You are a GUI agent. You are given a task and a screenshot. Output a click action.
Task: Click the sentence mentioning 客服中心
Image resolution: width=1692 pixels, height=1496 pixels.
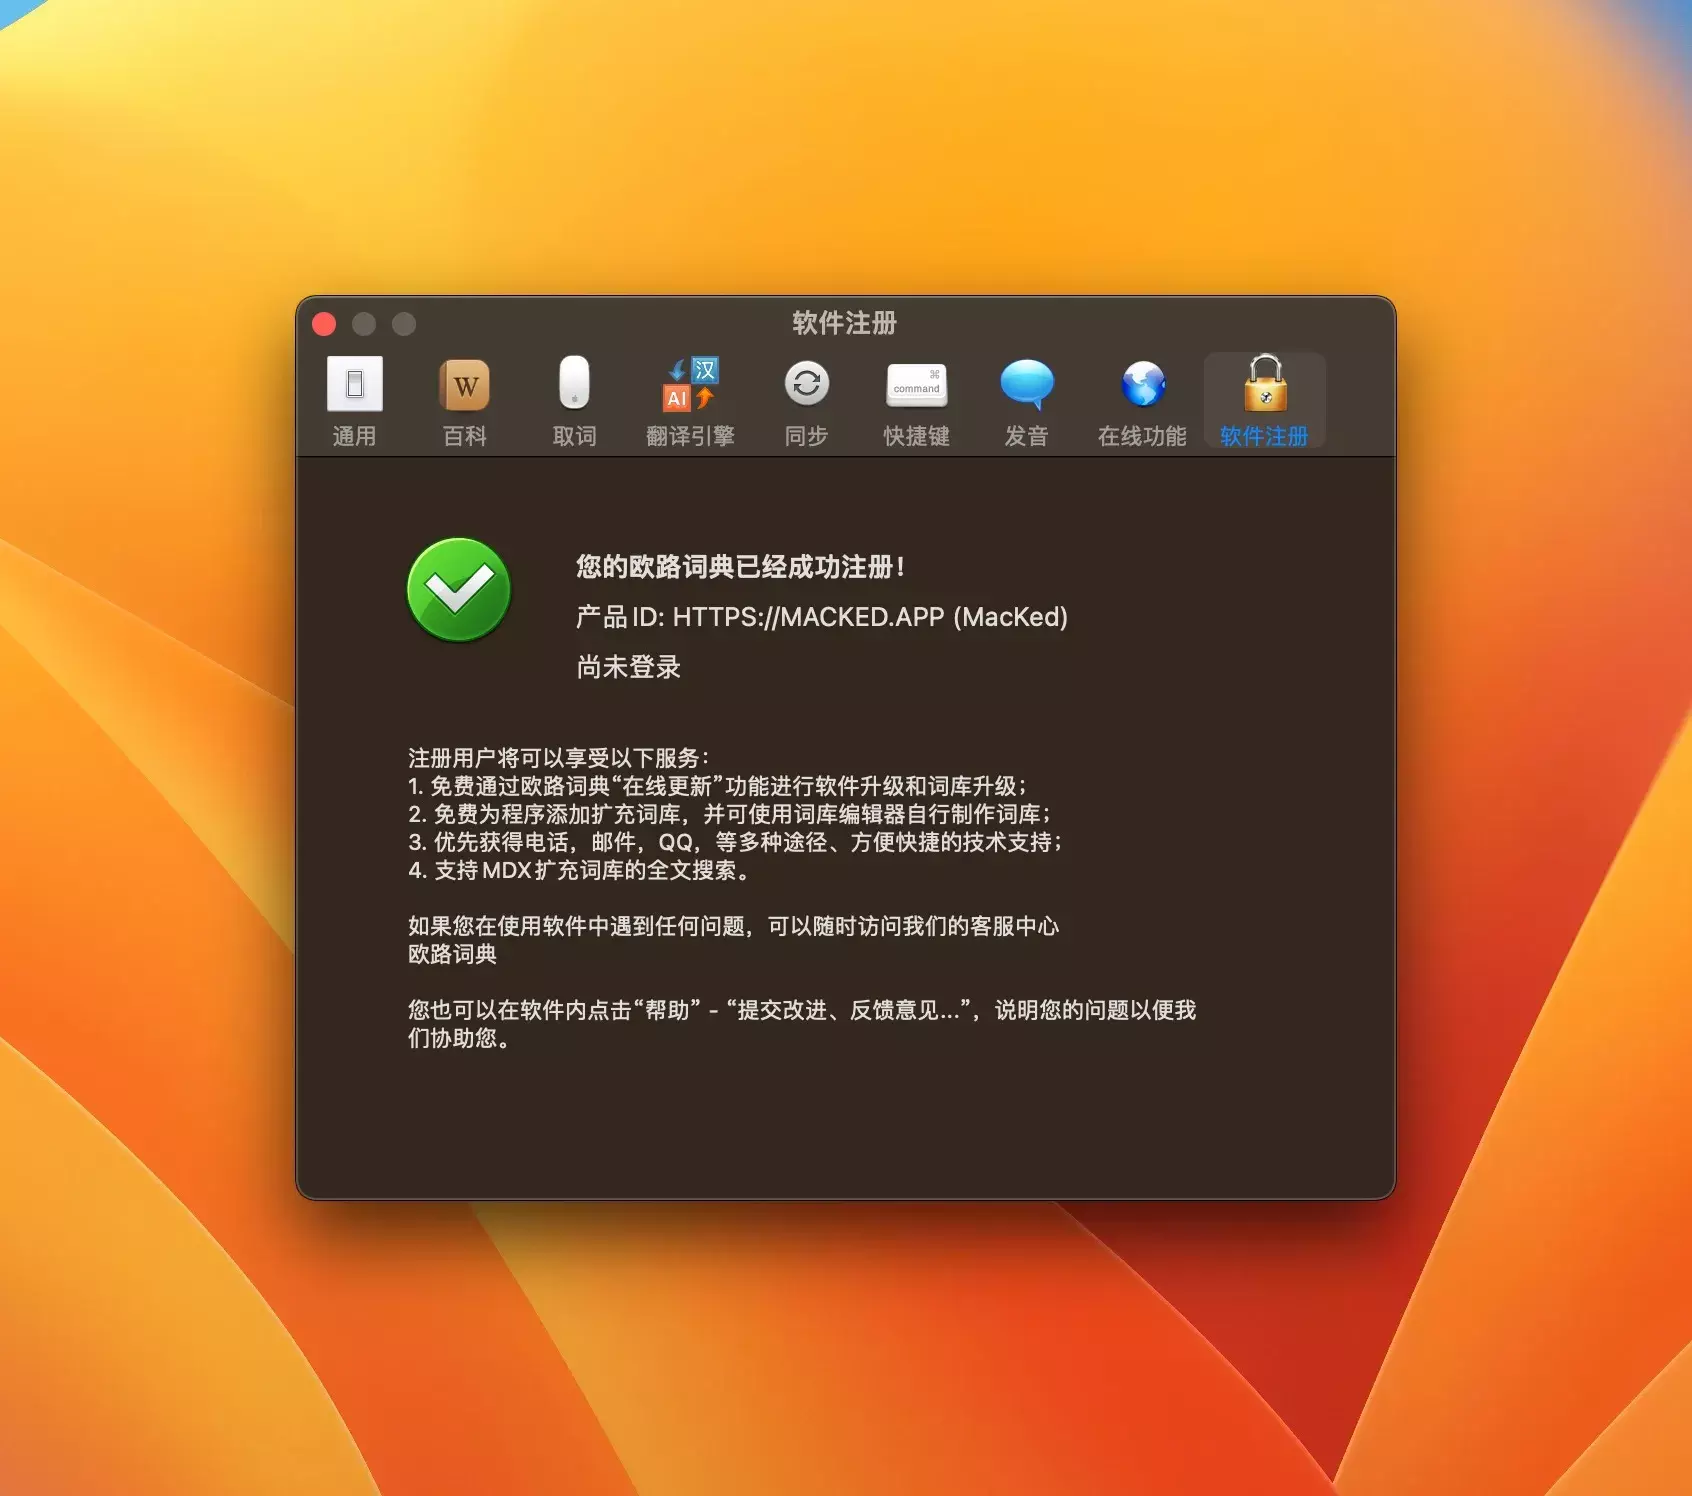[733, 926]
